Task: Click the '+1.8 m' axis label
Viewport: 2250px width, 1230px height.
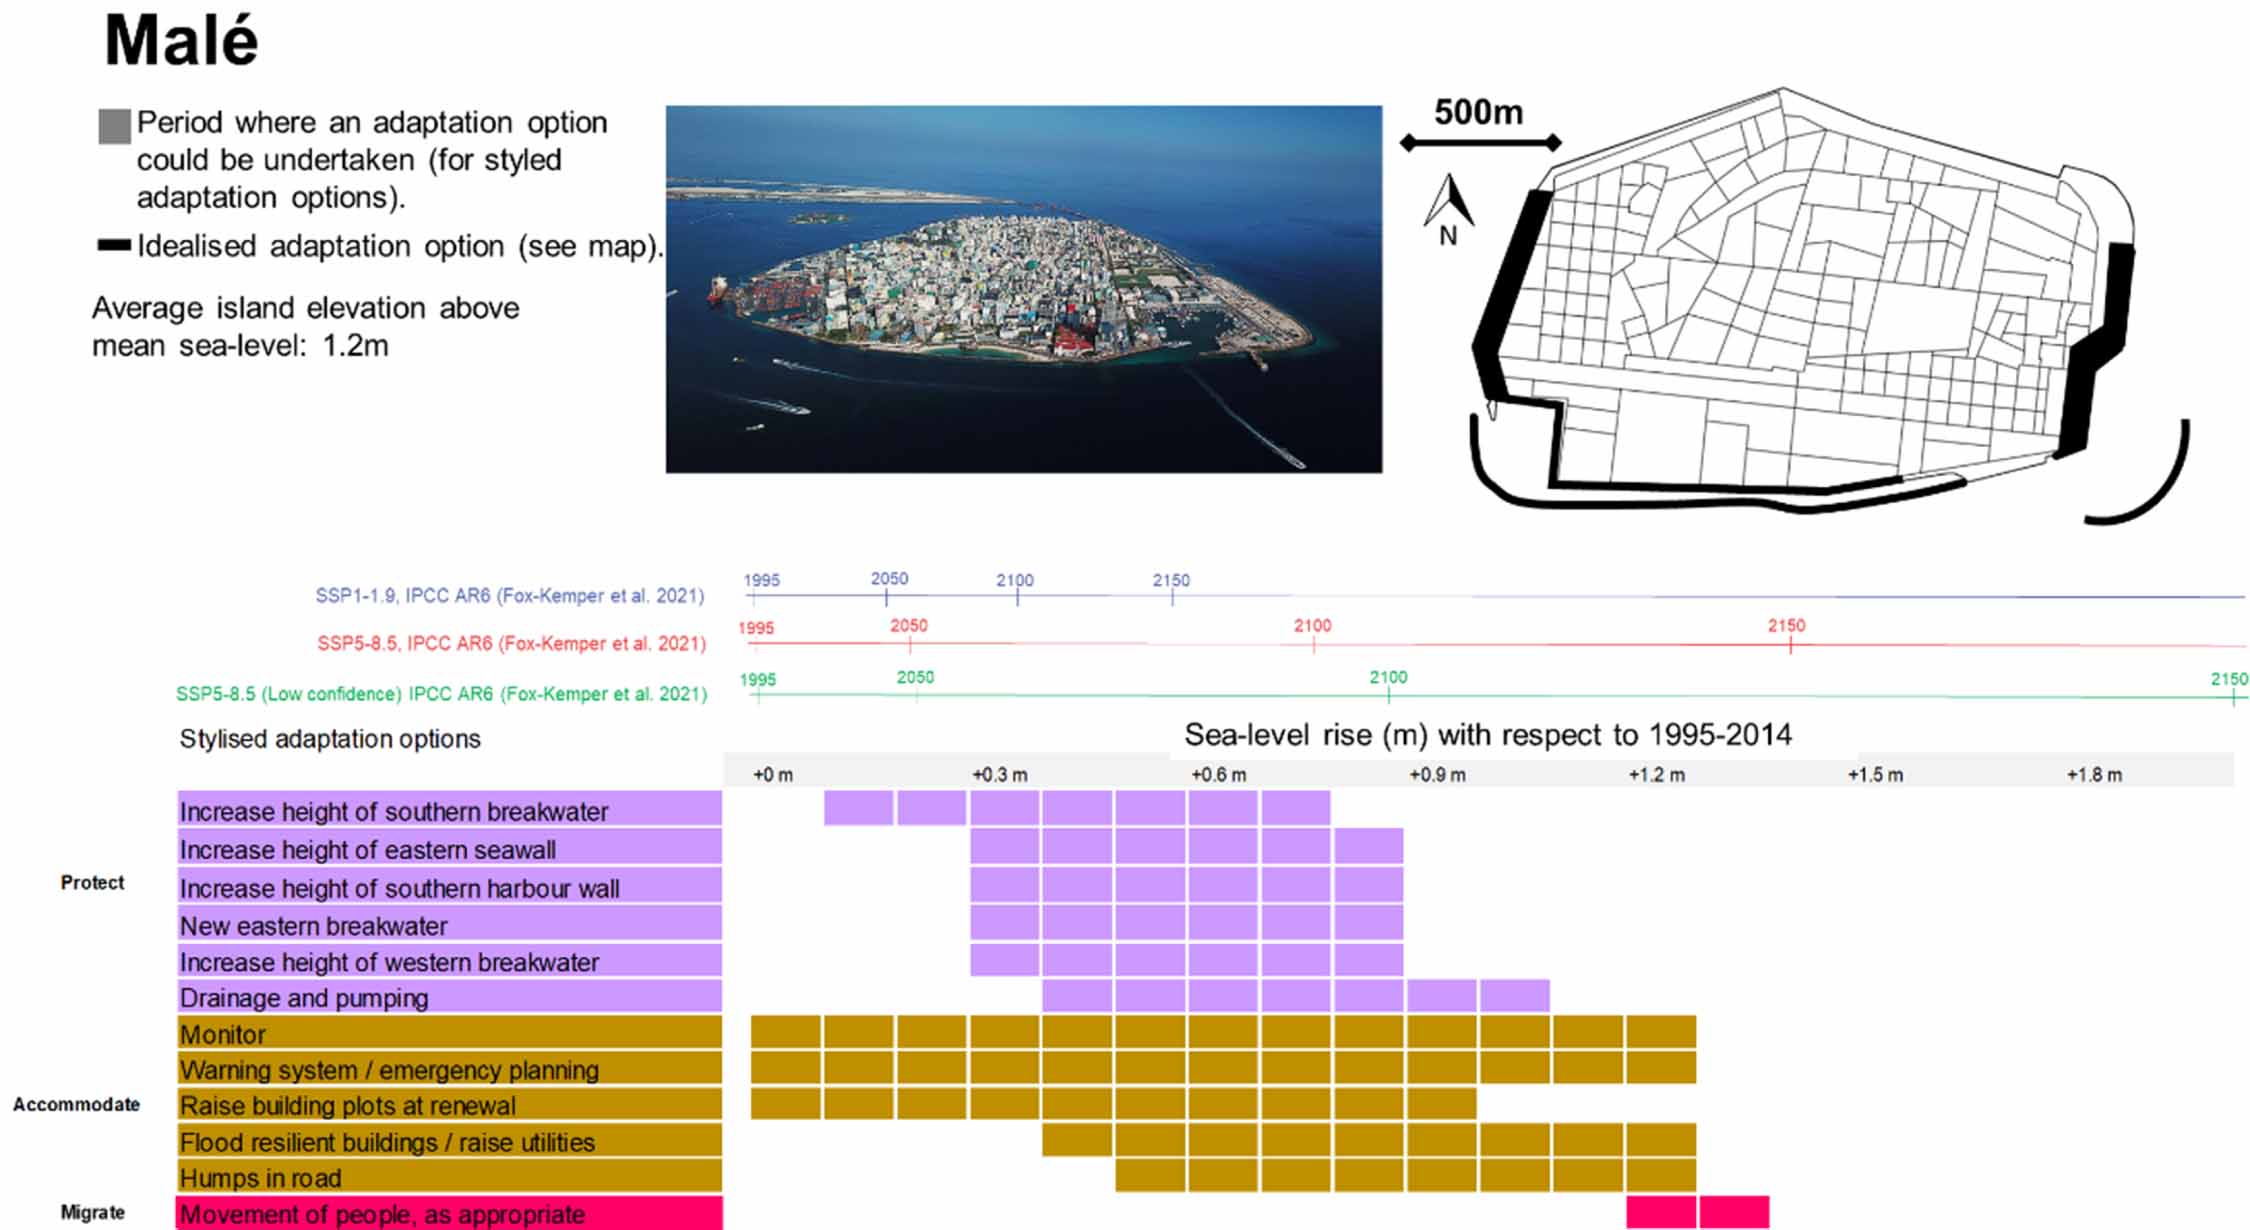Action: tap(2094, 775)
